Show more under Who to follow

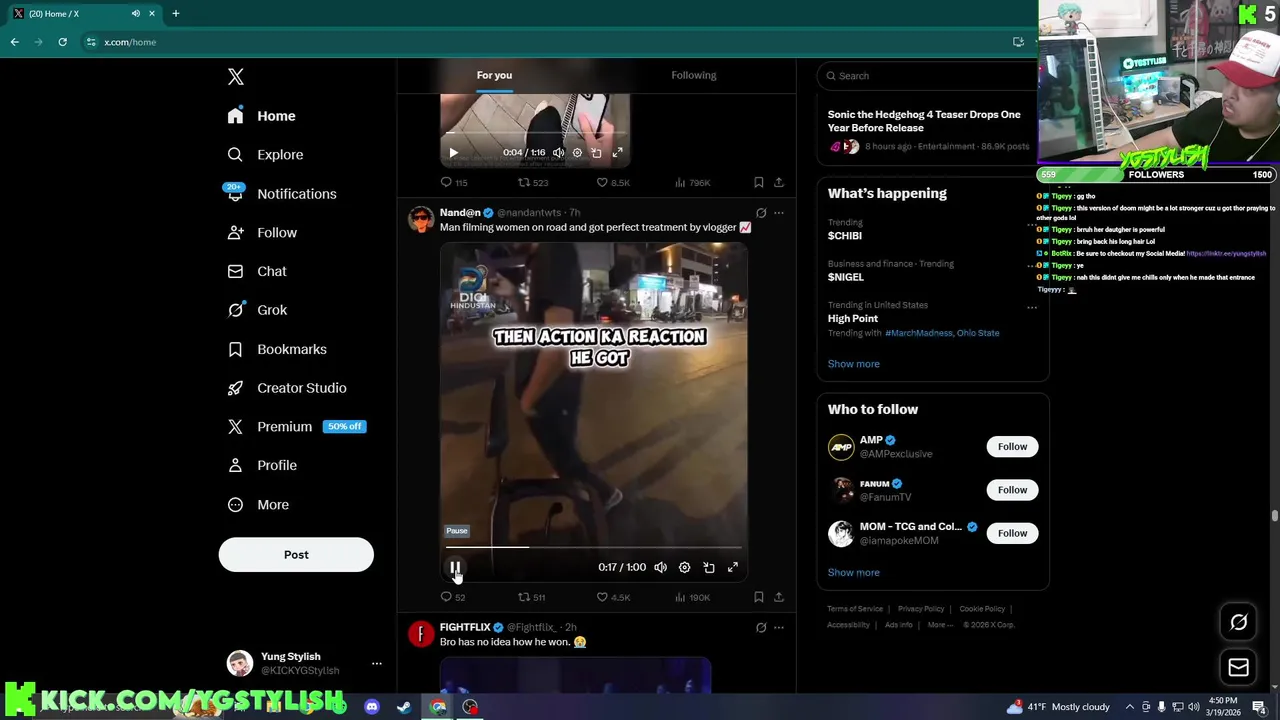pyautogui.click(x=853, y=573)
